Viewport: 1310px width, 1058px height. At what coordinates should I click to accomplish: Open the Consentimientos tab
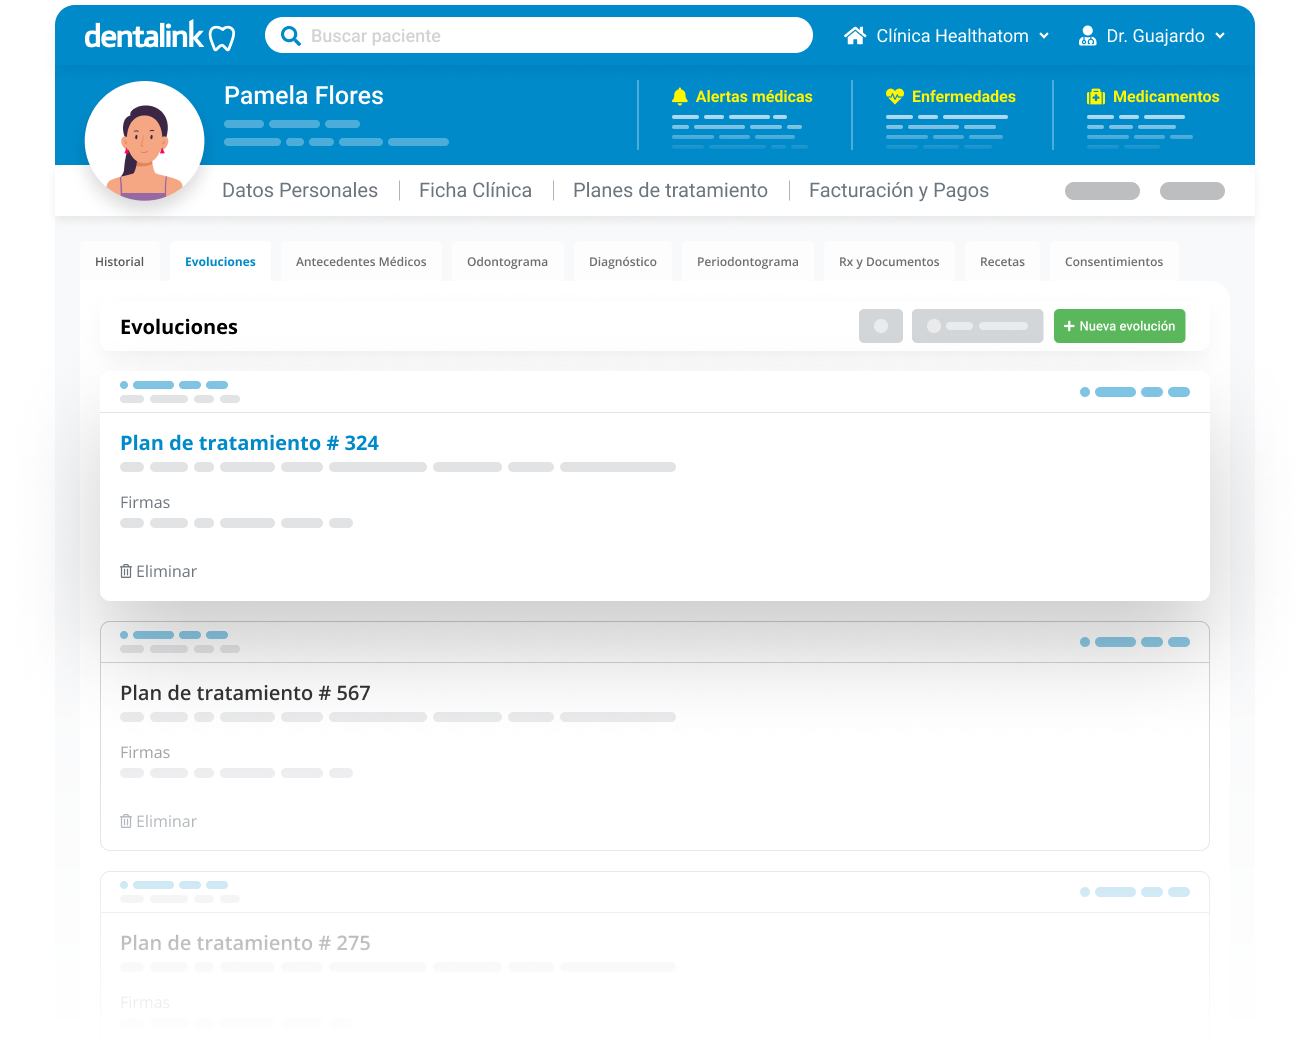click(x=1114, y=262)
